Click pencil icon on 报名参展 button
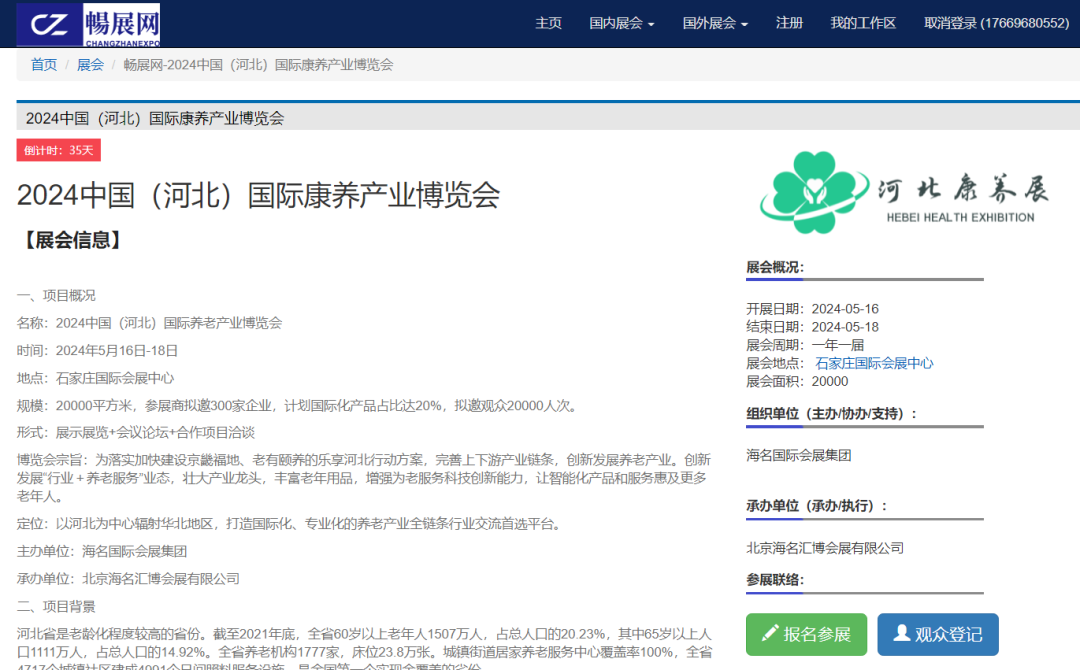The image size is (1080, 670). (769, 633)
